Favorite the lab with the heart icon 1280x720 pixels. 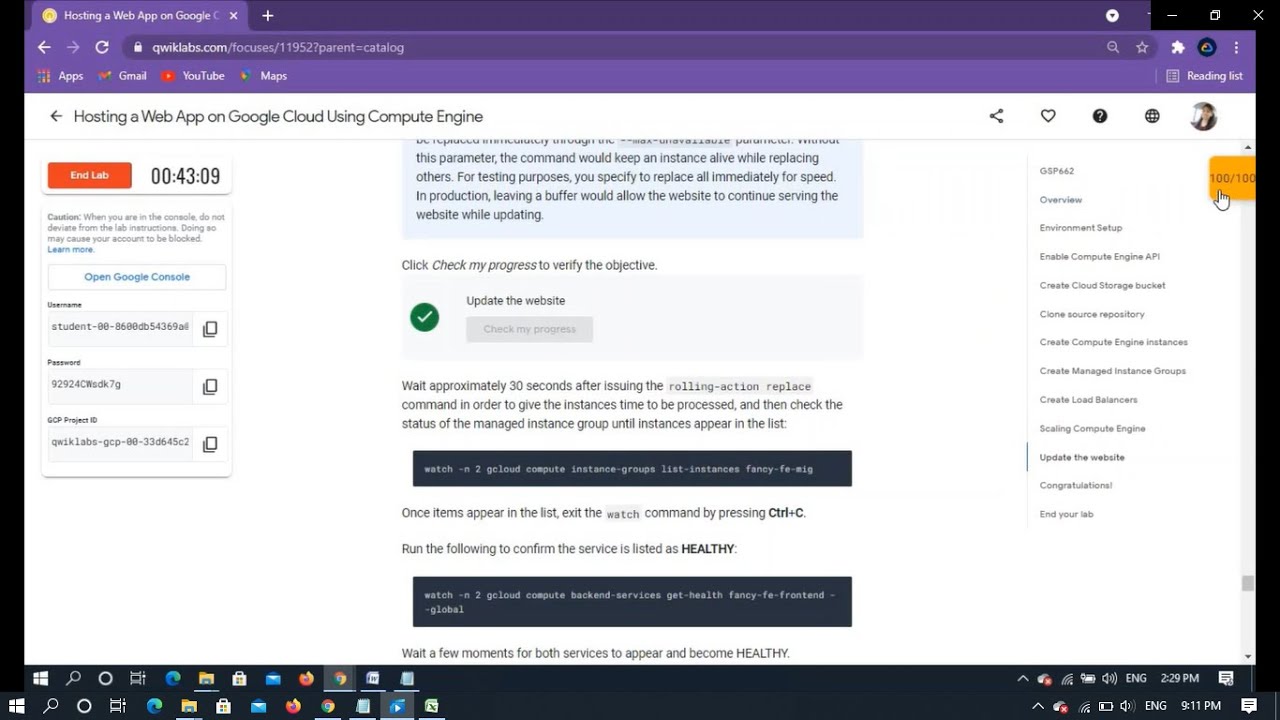[x=1048, y=116]
